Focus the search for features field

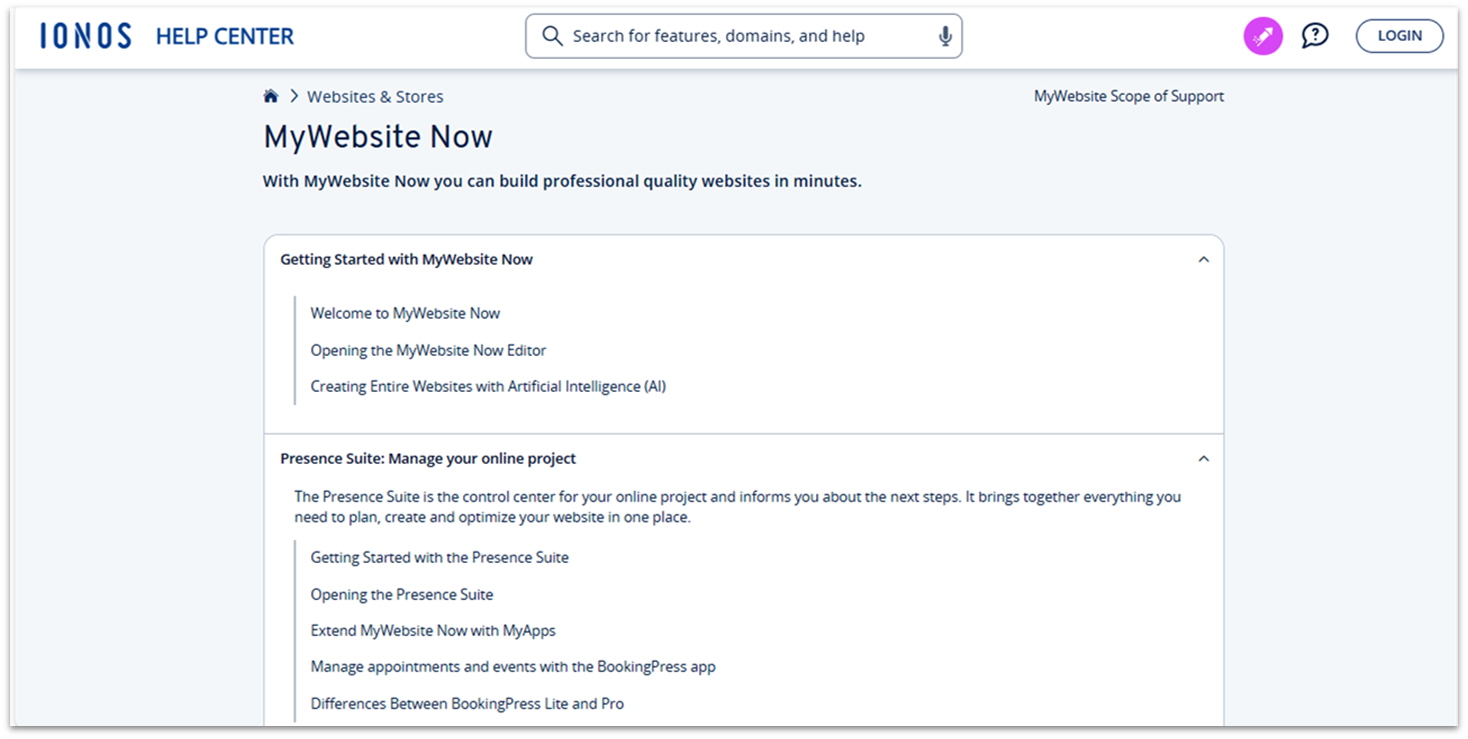point(743,36)
